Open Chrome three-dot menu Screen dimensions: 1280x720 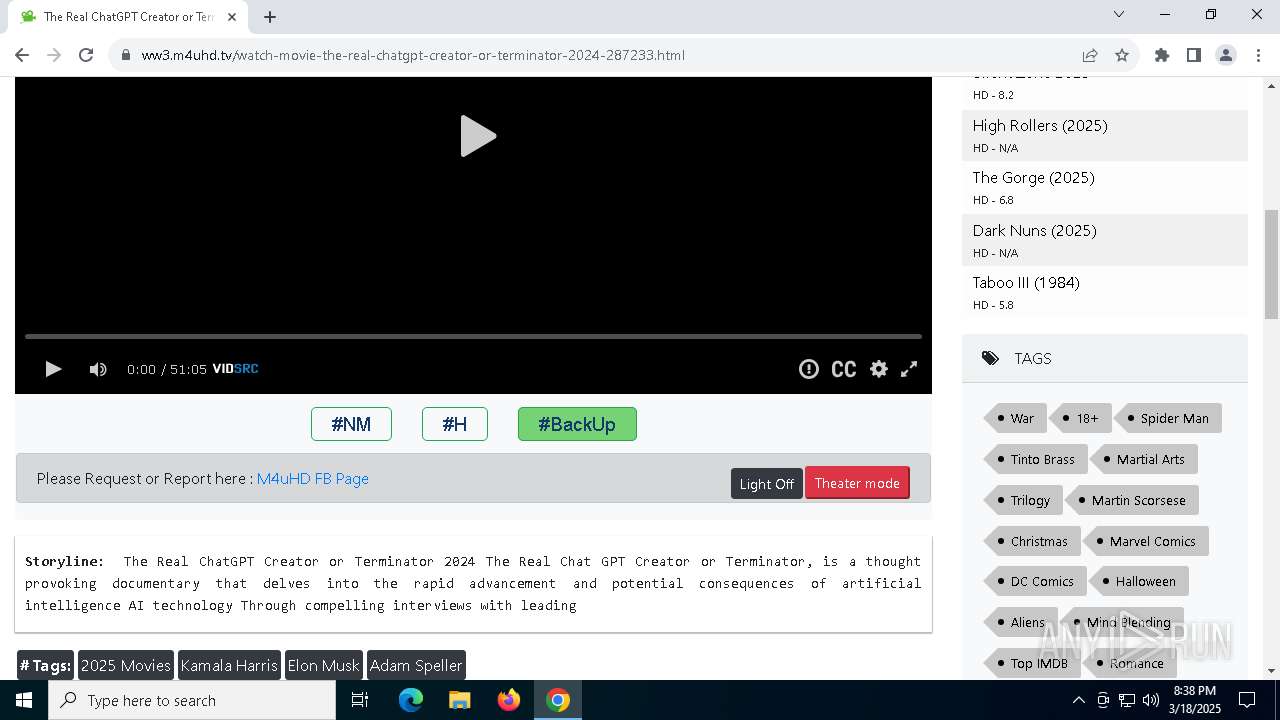point(1258,55)
